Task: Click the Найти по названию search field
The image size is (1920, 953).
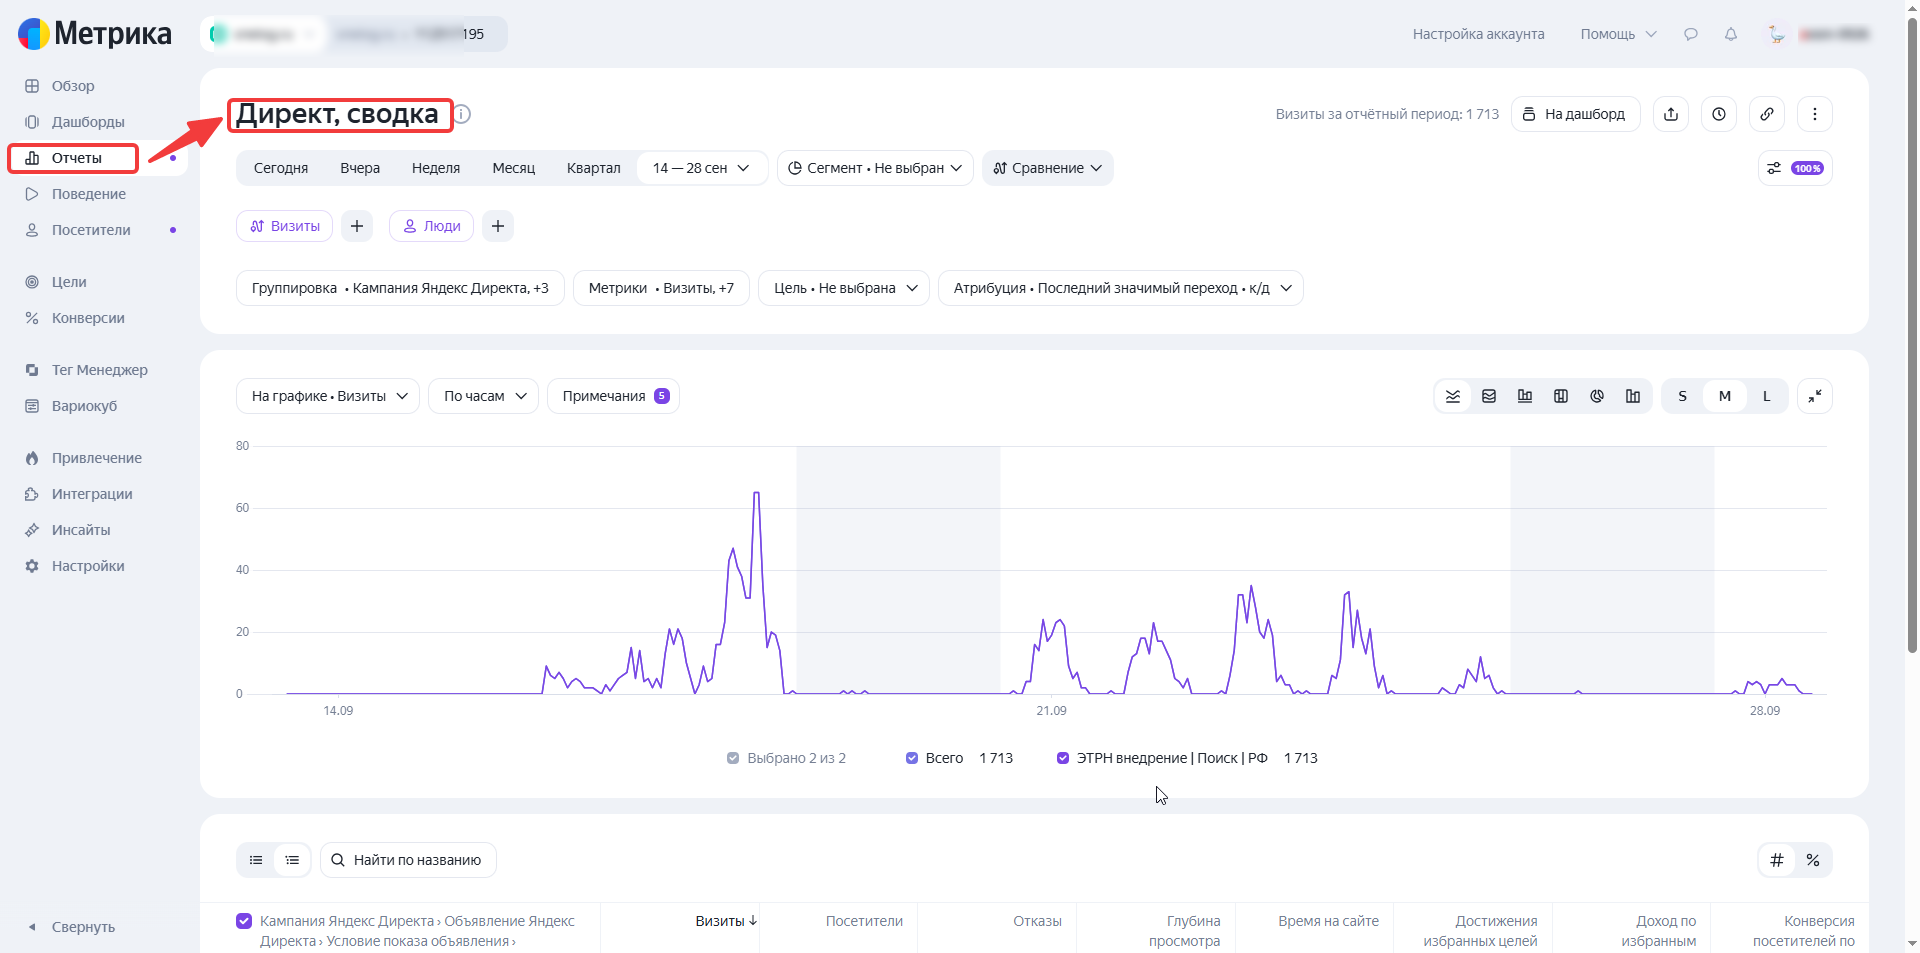Action: pyautogui.click(x=408, y=860)
